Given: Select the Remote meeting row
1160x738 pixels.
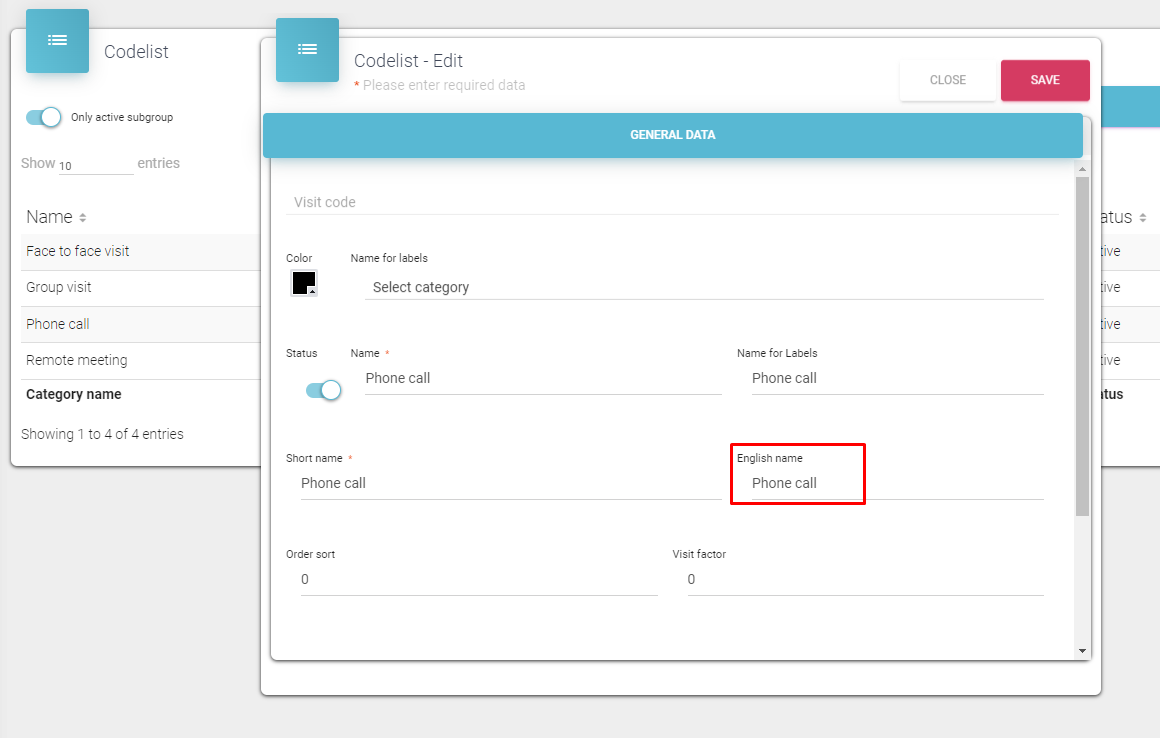Looking at the screenshot, I should pos(77,360).
